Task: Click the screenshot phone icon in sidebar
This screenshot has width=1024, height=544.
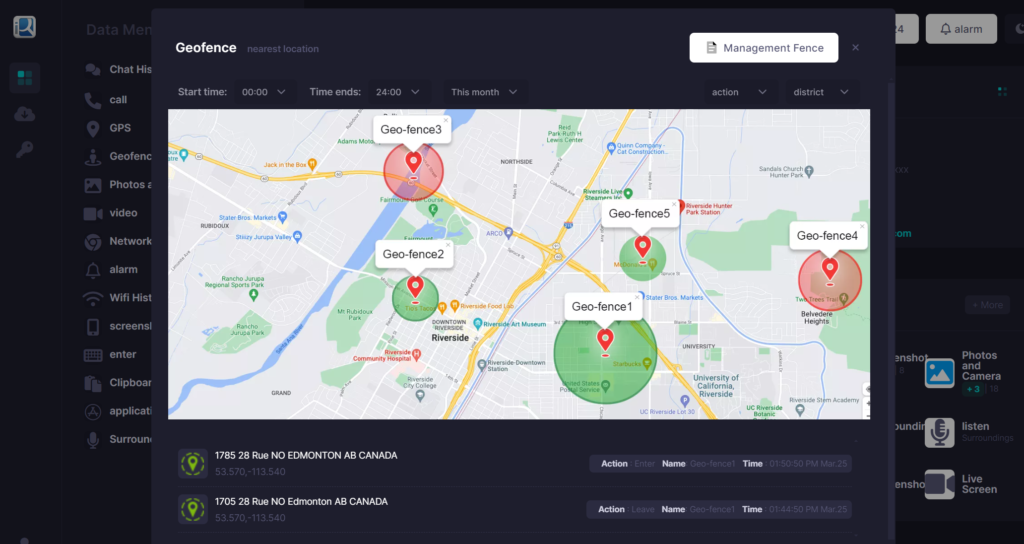Action: [93, 327]
